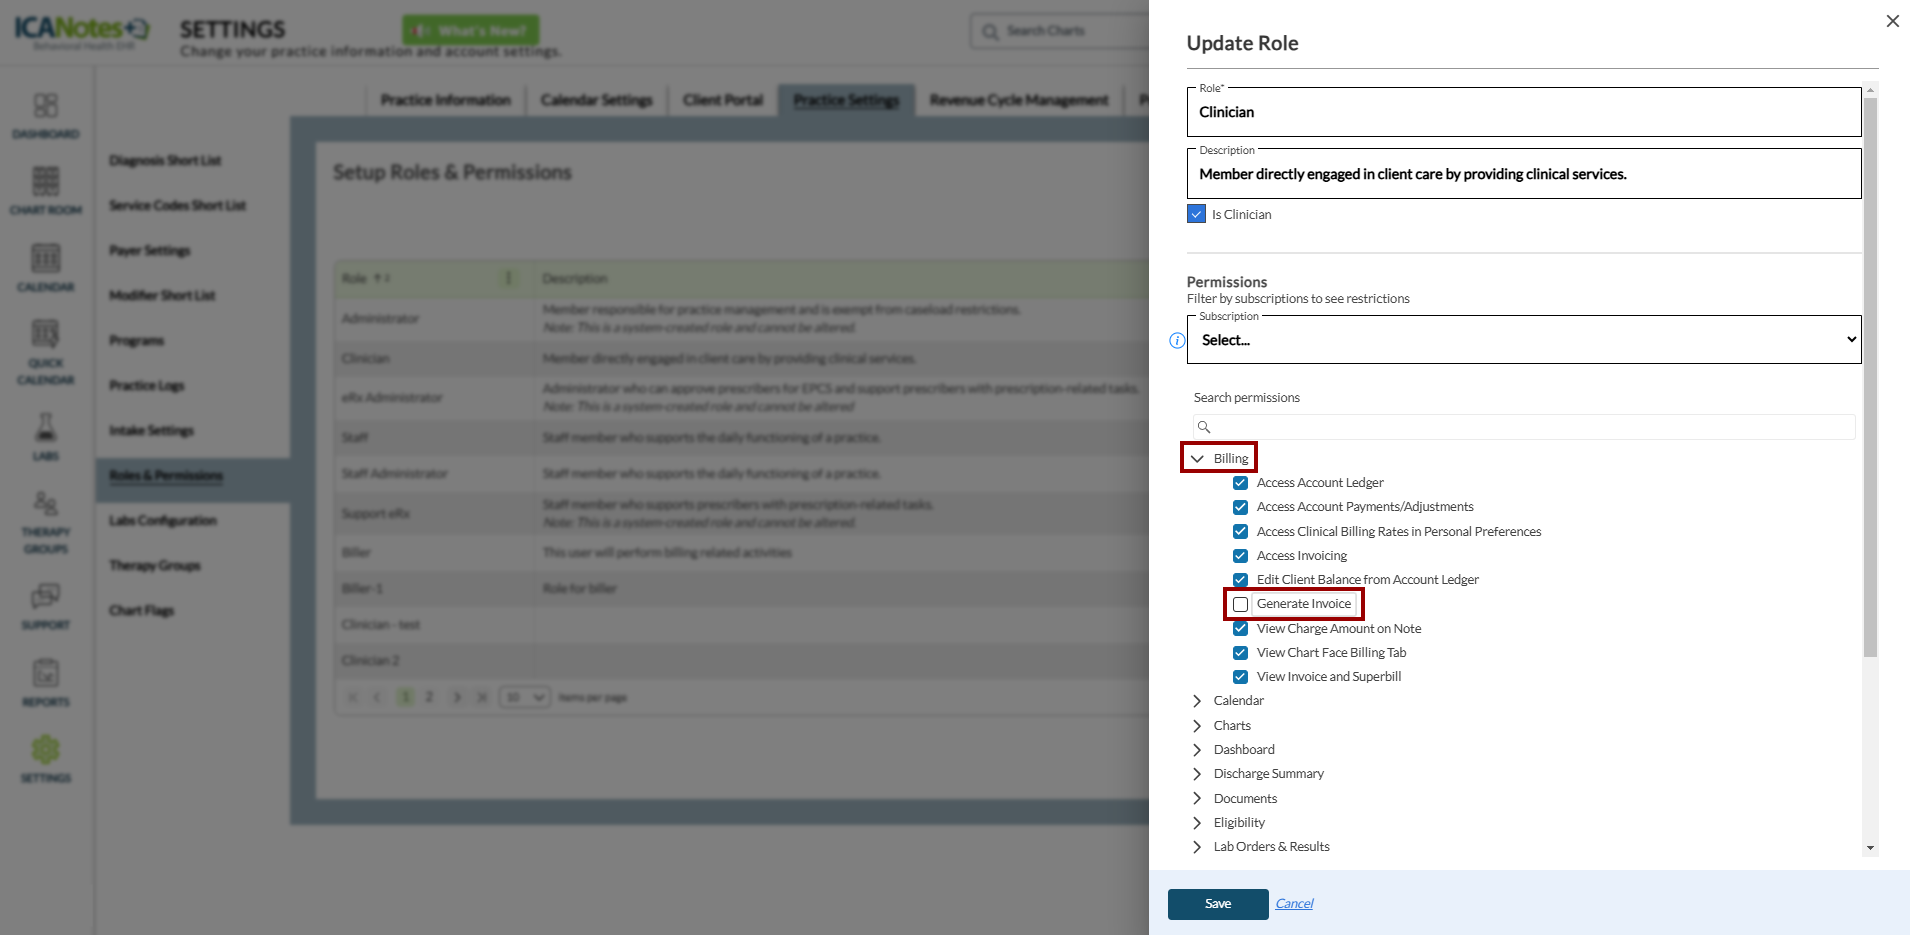Select the Biller role row
Image resolution: width=1910 pixels, height=935 pixels.
click(740, 552)
